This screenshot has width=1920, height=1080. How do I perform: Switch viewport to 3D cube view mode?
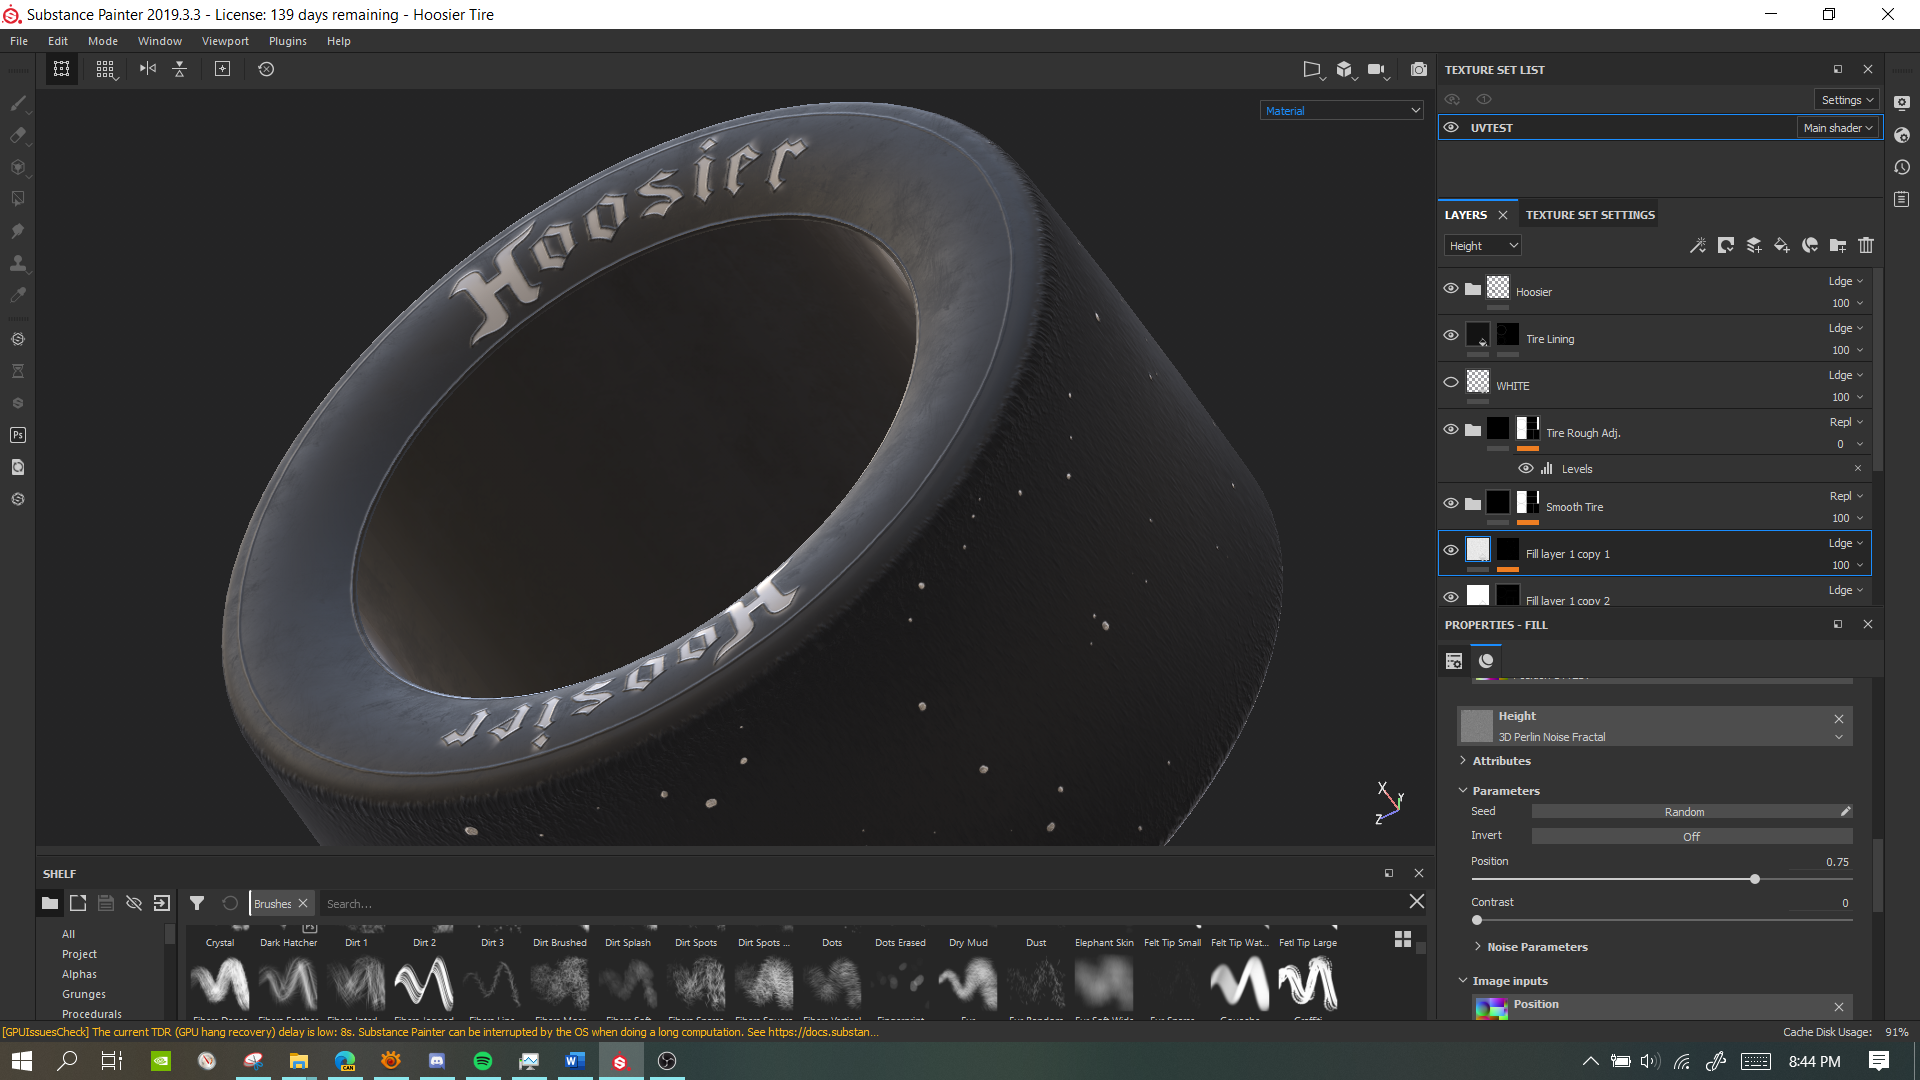click(x=1345, y=69)
